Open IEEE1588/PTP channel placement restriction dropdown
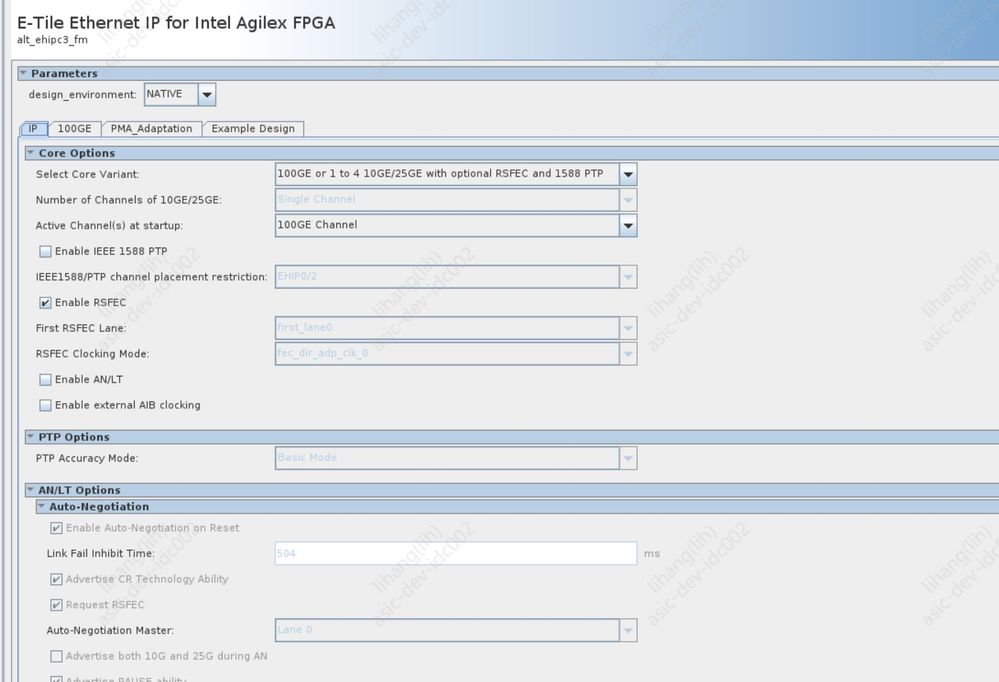 [456, 277]
